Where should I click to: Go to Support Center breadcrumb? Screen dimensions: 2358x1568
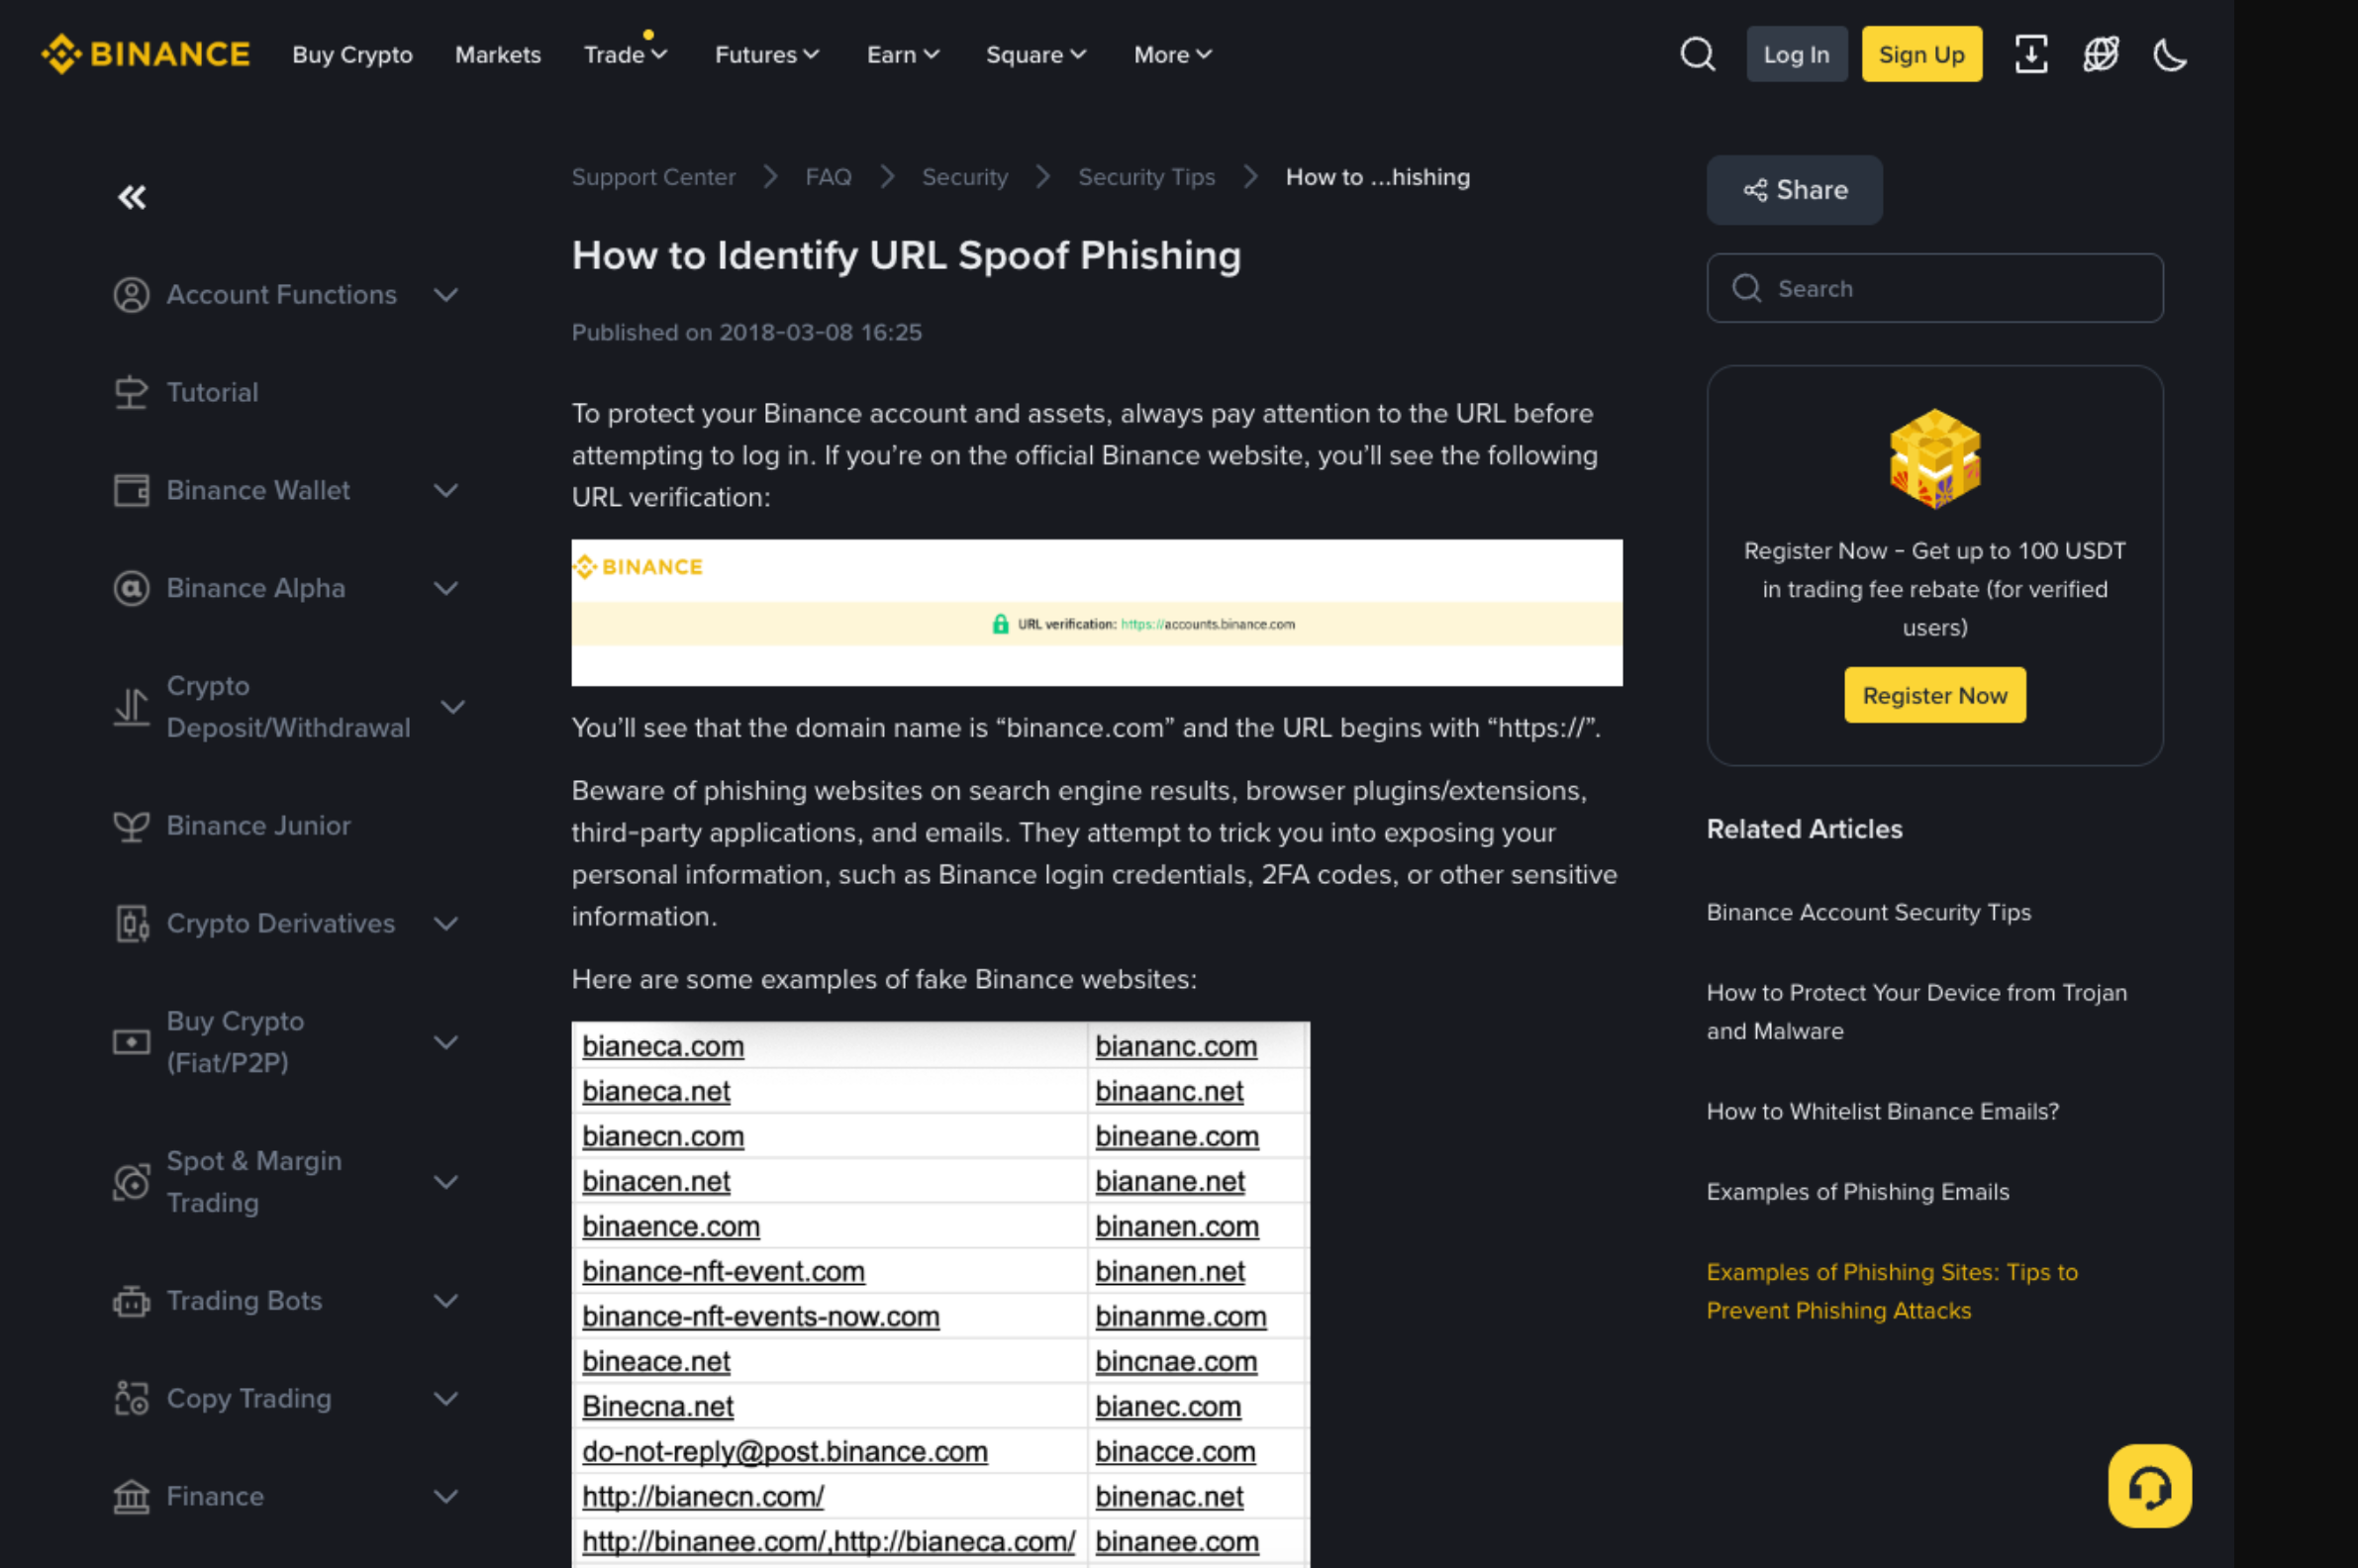(653, 177)
